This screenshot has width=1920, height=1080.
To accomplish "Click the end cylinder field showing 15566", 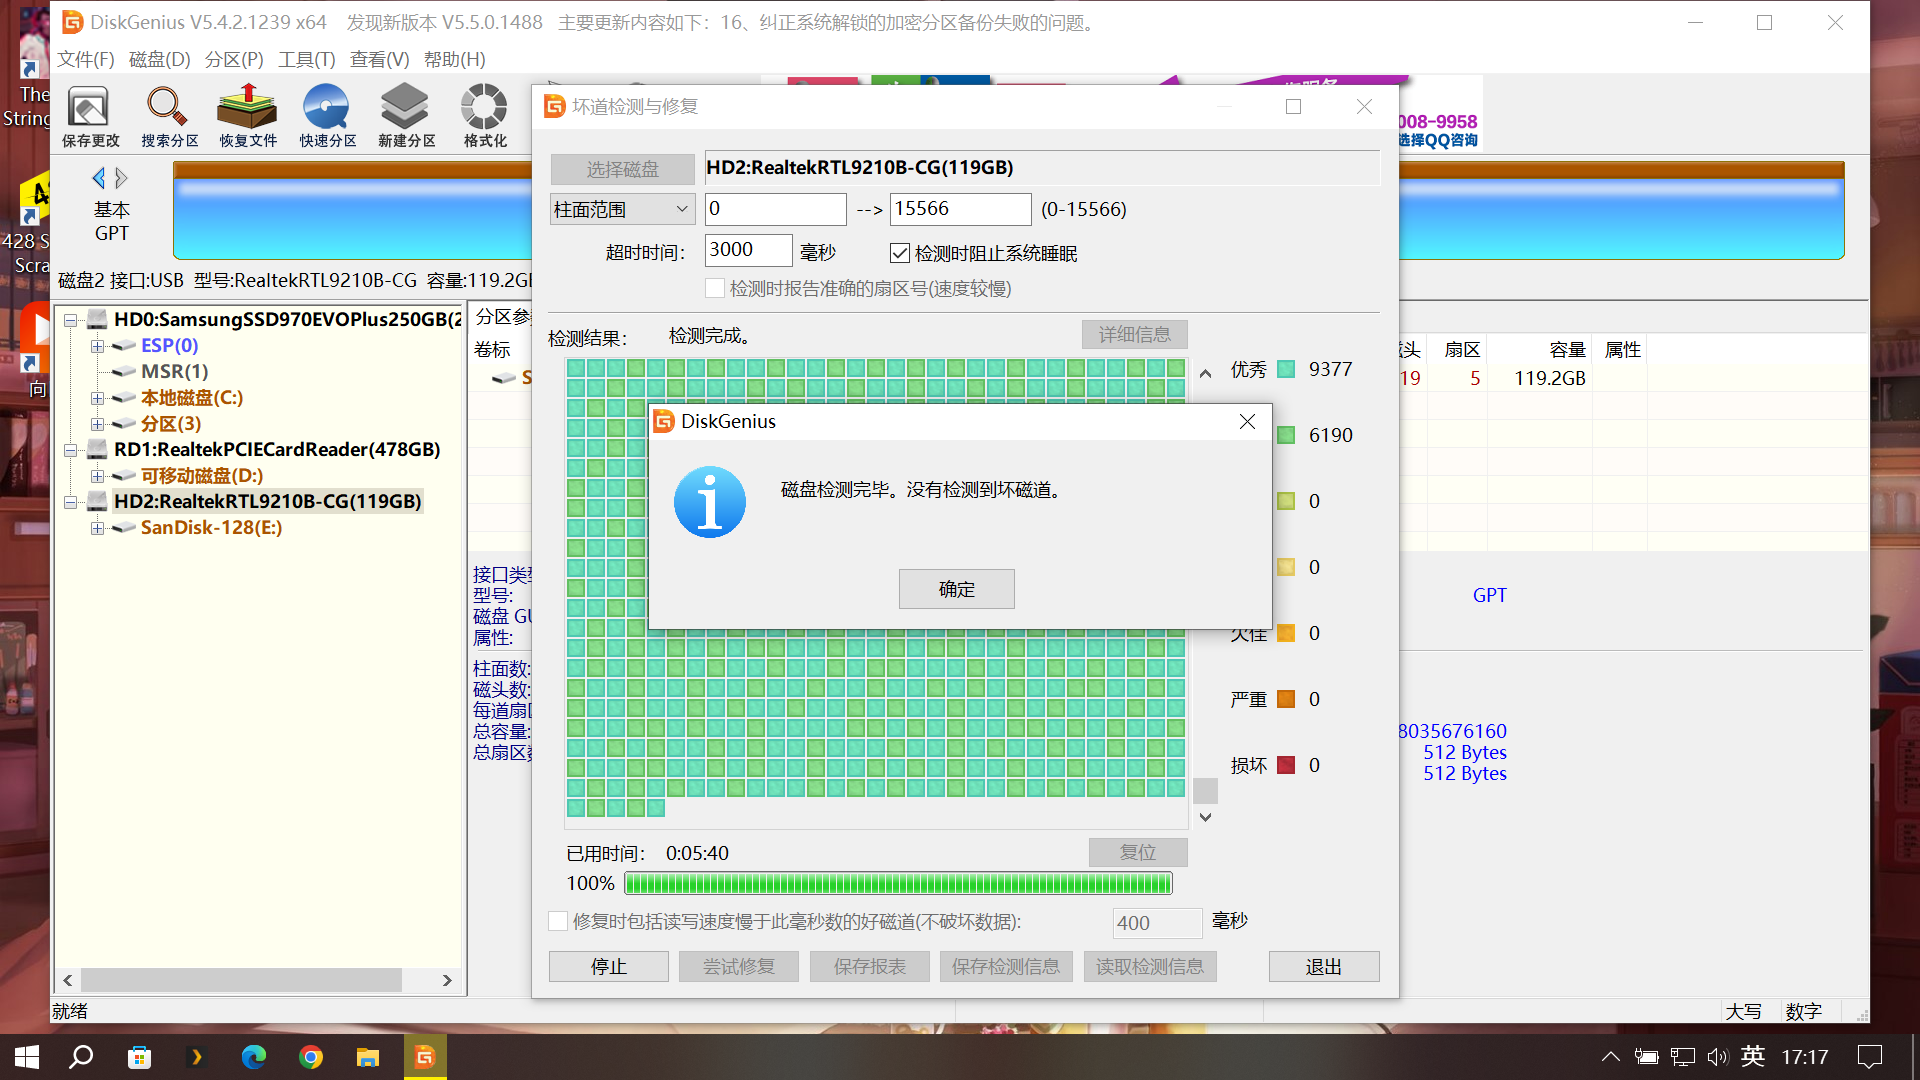I will click(961, 209).
